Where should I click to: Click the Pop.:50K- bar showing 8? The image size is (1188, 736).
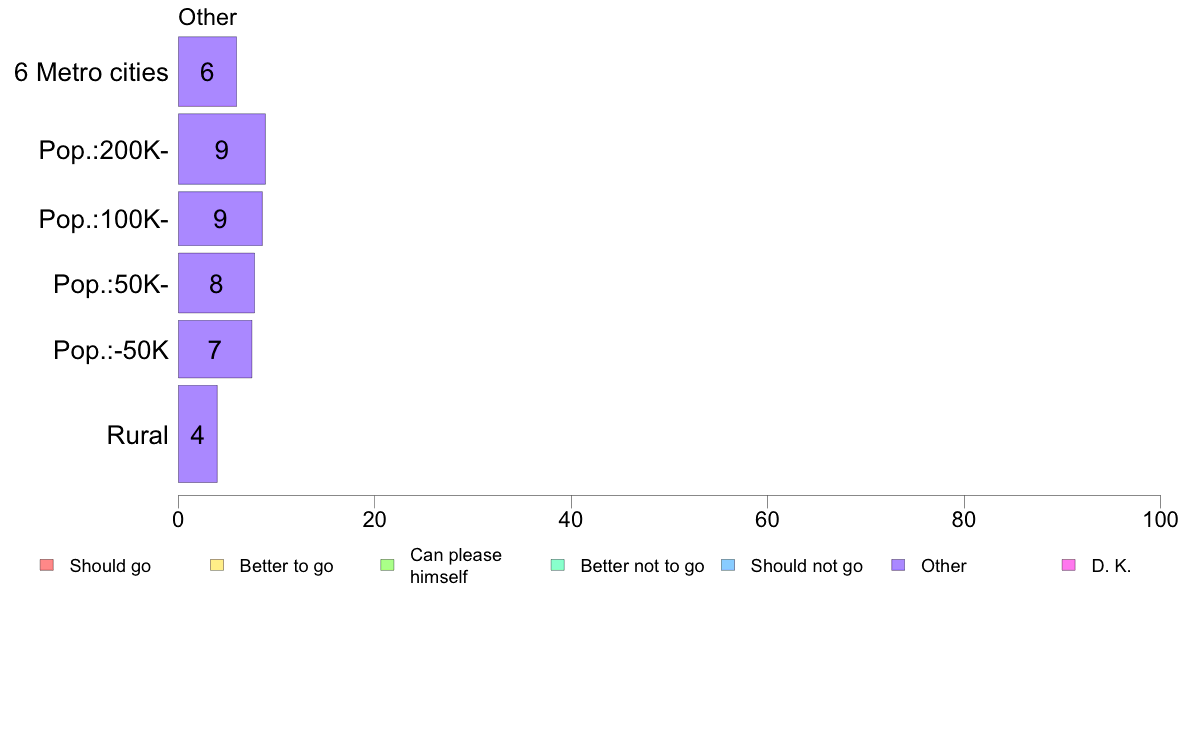[217, 283]
